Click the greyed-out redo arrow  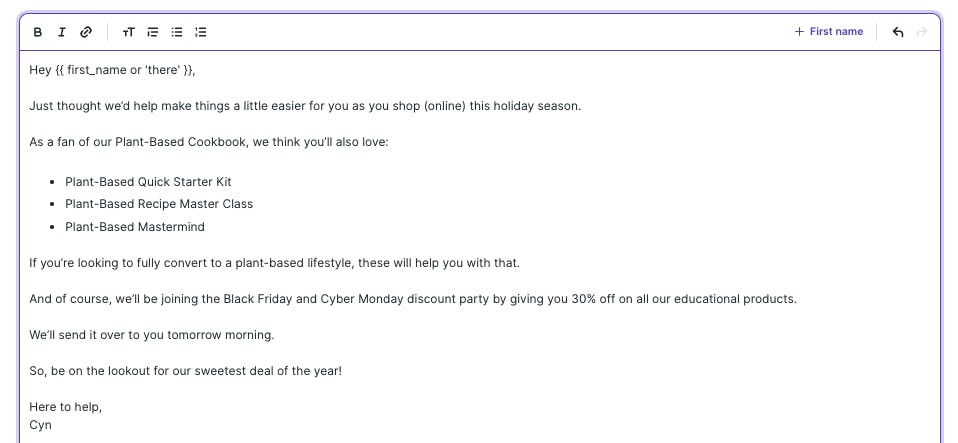922,32
